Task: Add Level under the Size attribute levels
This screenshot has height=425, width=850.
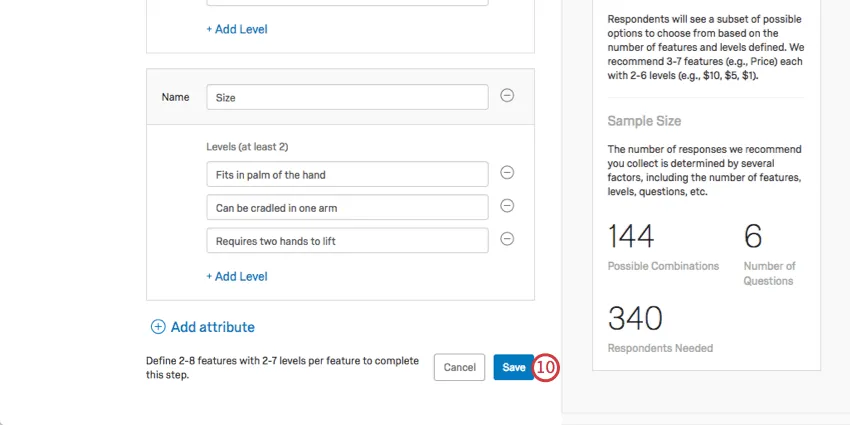Action: pos(237,276)
